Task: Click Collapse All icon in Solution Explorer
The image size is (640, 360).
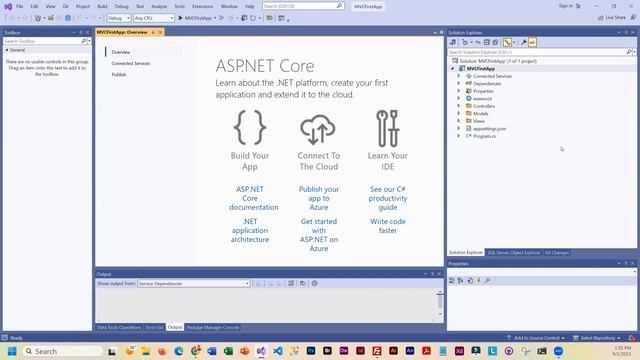Action: point(487,42)
